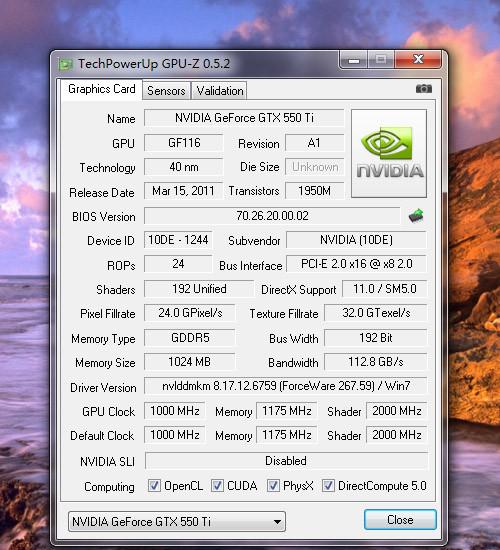500x550 pixels.
Task: Click the GPU Clock row Memory 1175 MHz field
Action: 286,410
